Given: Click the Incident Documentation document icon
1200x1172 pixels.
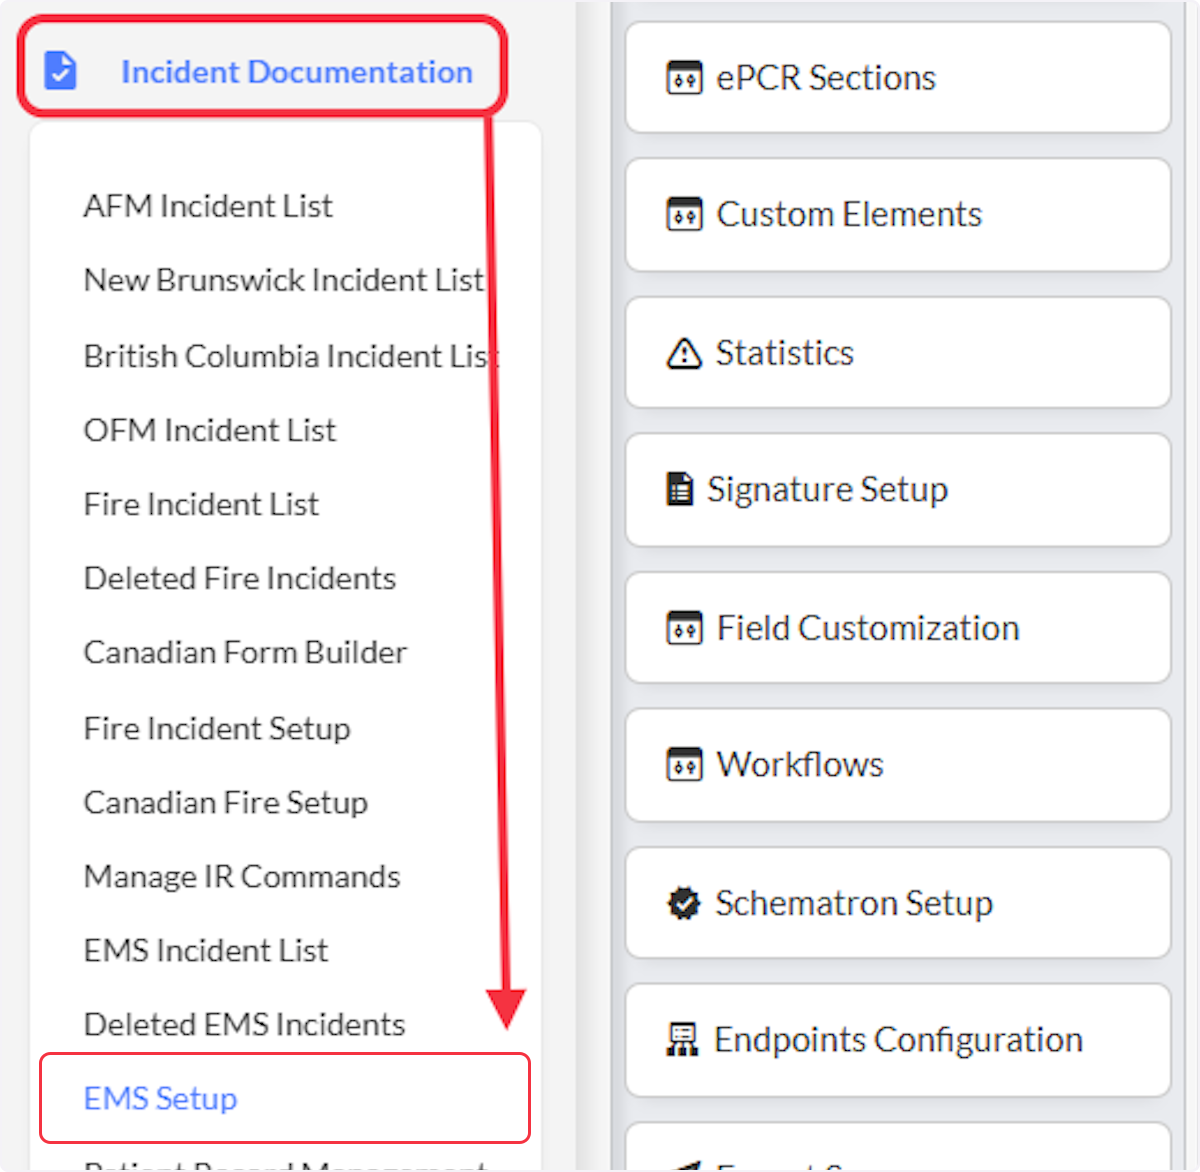Looking at the screenshot, I should tap(61, 71).
